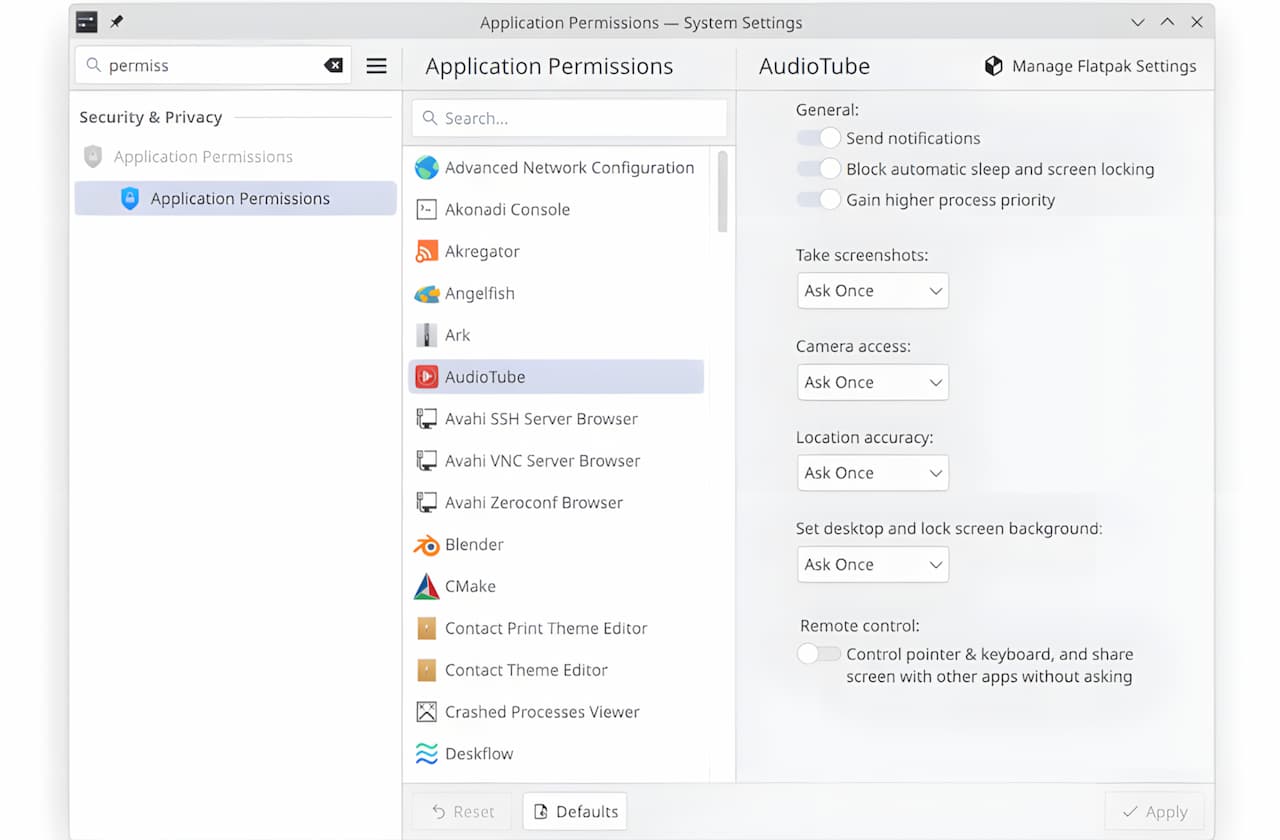Pin the window with pin icon
1280x840 pixels.
pyautogui.click(x=117, y=22)
